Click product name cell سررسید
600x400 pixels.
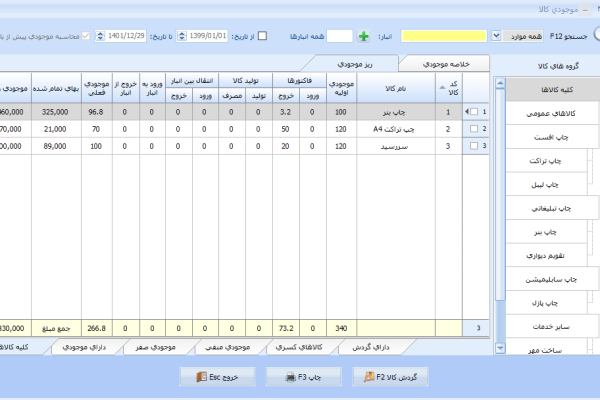(395, 146)
